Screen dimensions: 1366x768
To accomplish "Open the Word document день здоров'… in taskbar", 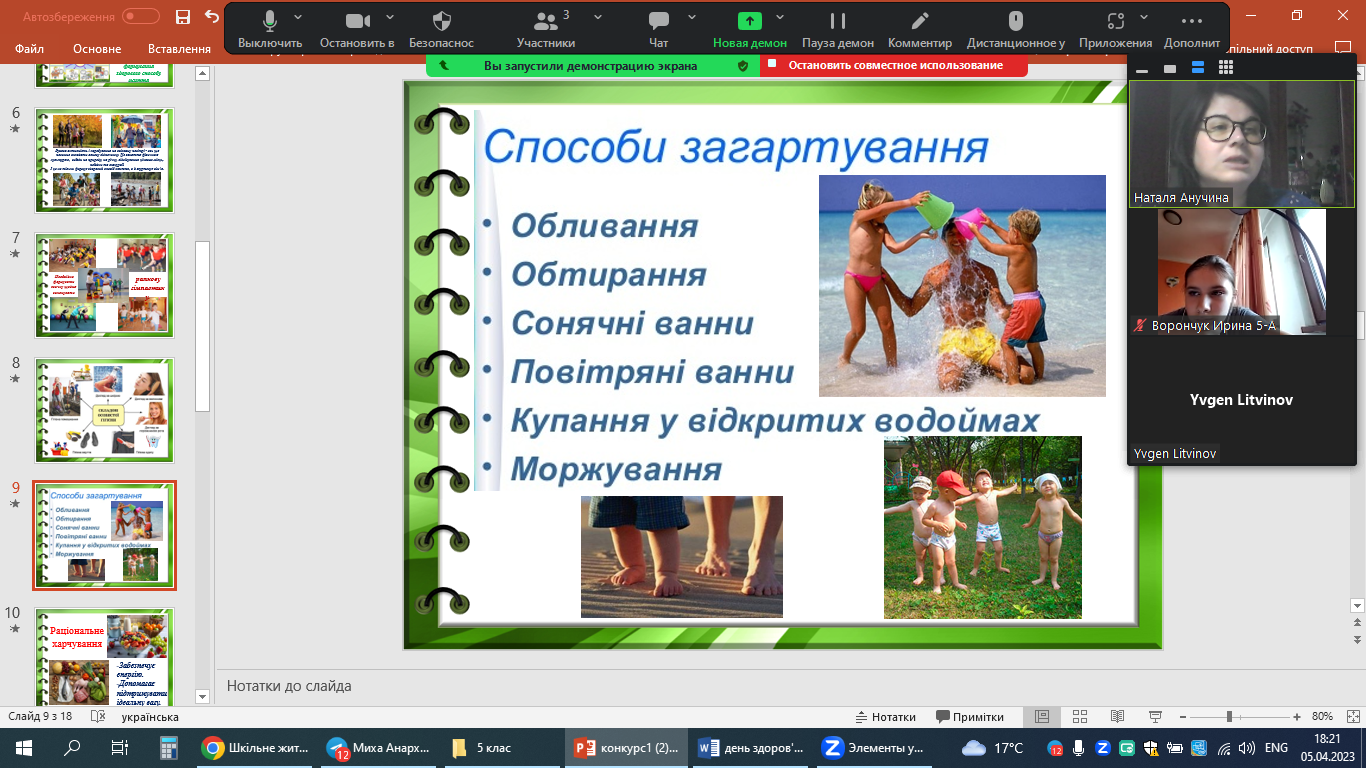I will pos(752,747).
